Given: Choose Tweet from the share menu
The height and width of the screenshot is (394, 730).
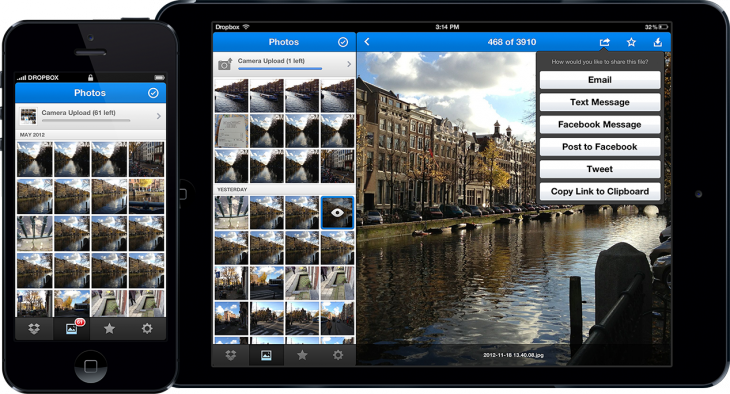Looking at the screenshot, I should (x=600, y=169).
